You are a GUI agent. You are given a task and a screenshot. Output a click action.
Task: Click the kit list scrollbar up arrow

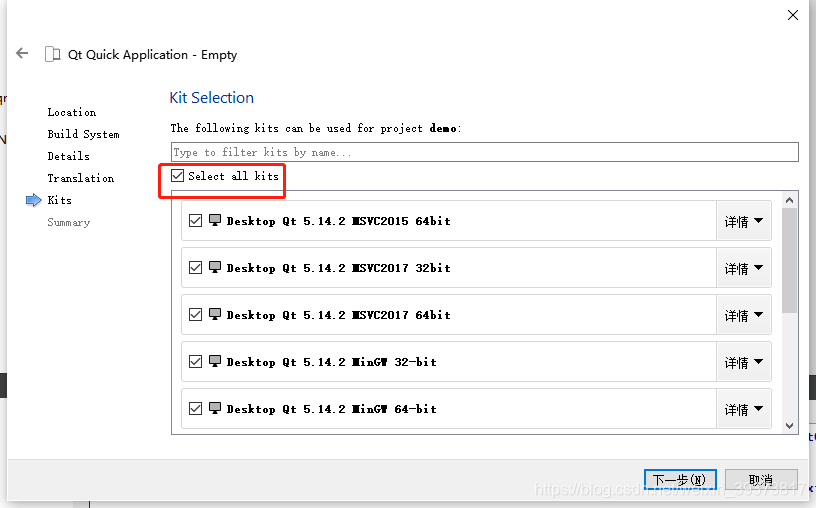(x=789, y=200)
